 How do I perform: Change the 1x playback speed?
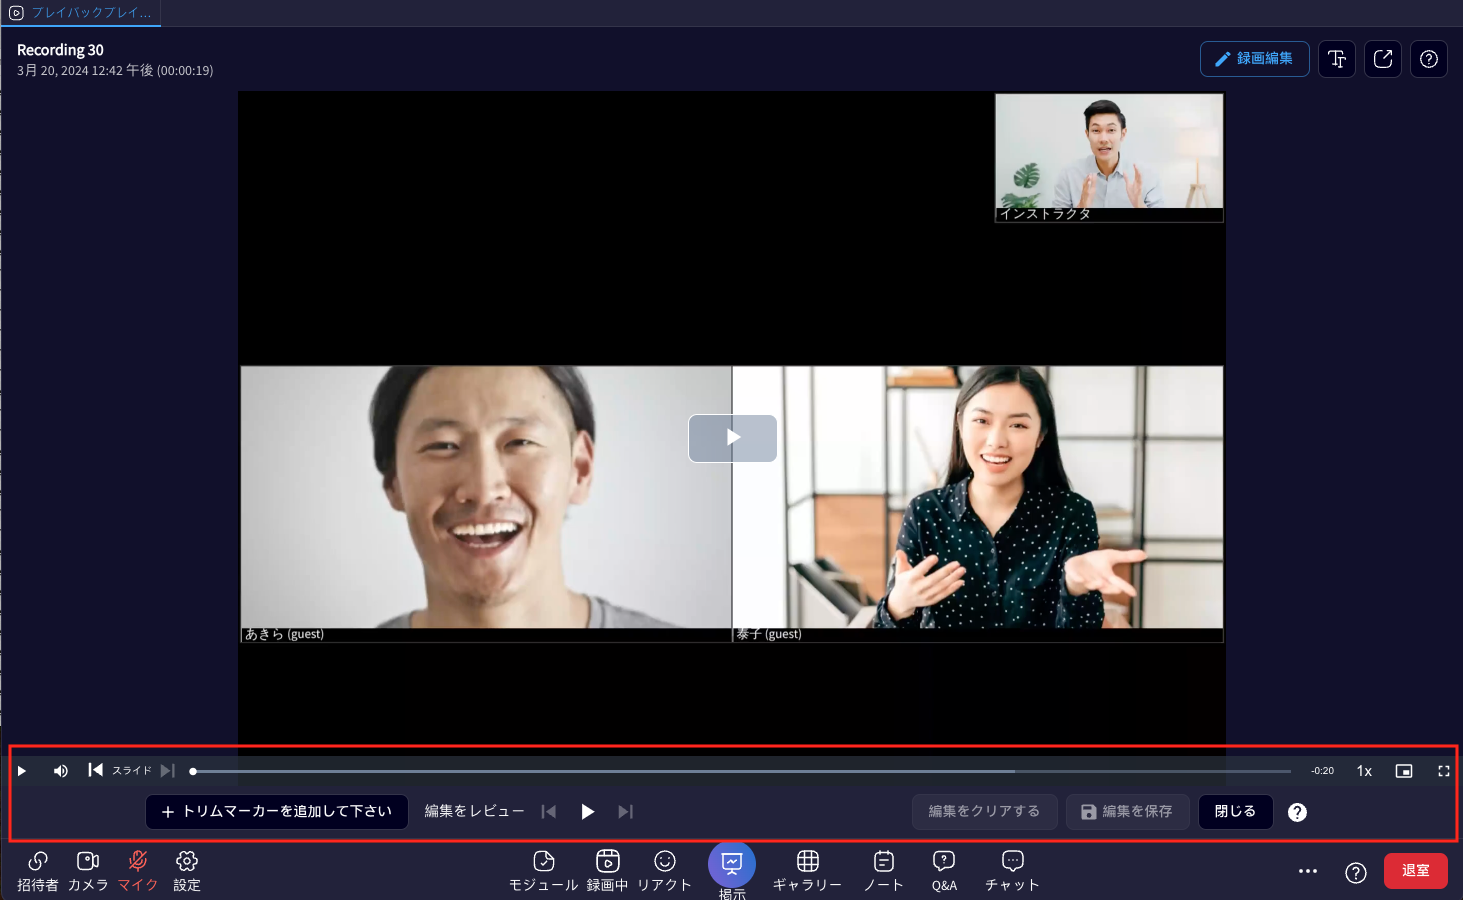pos(1364,771)
